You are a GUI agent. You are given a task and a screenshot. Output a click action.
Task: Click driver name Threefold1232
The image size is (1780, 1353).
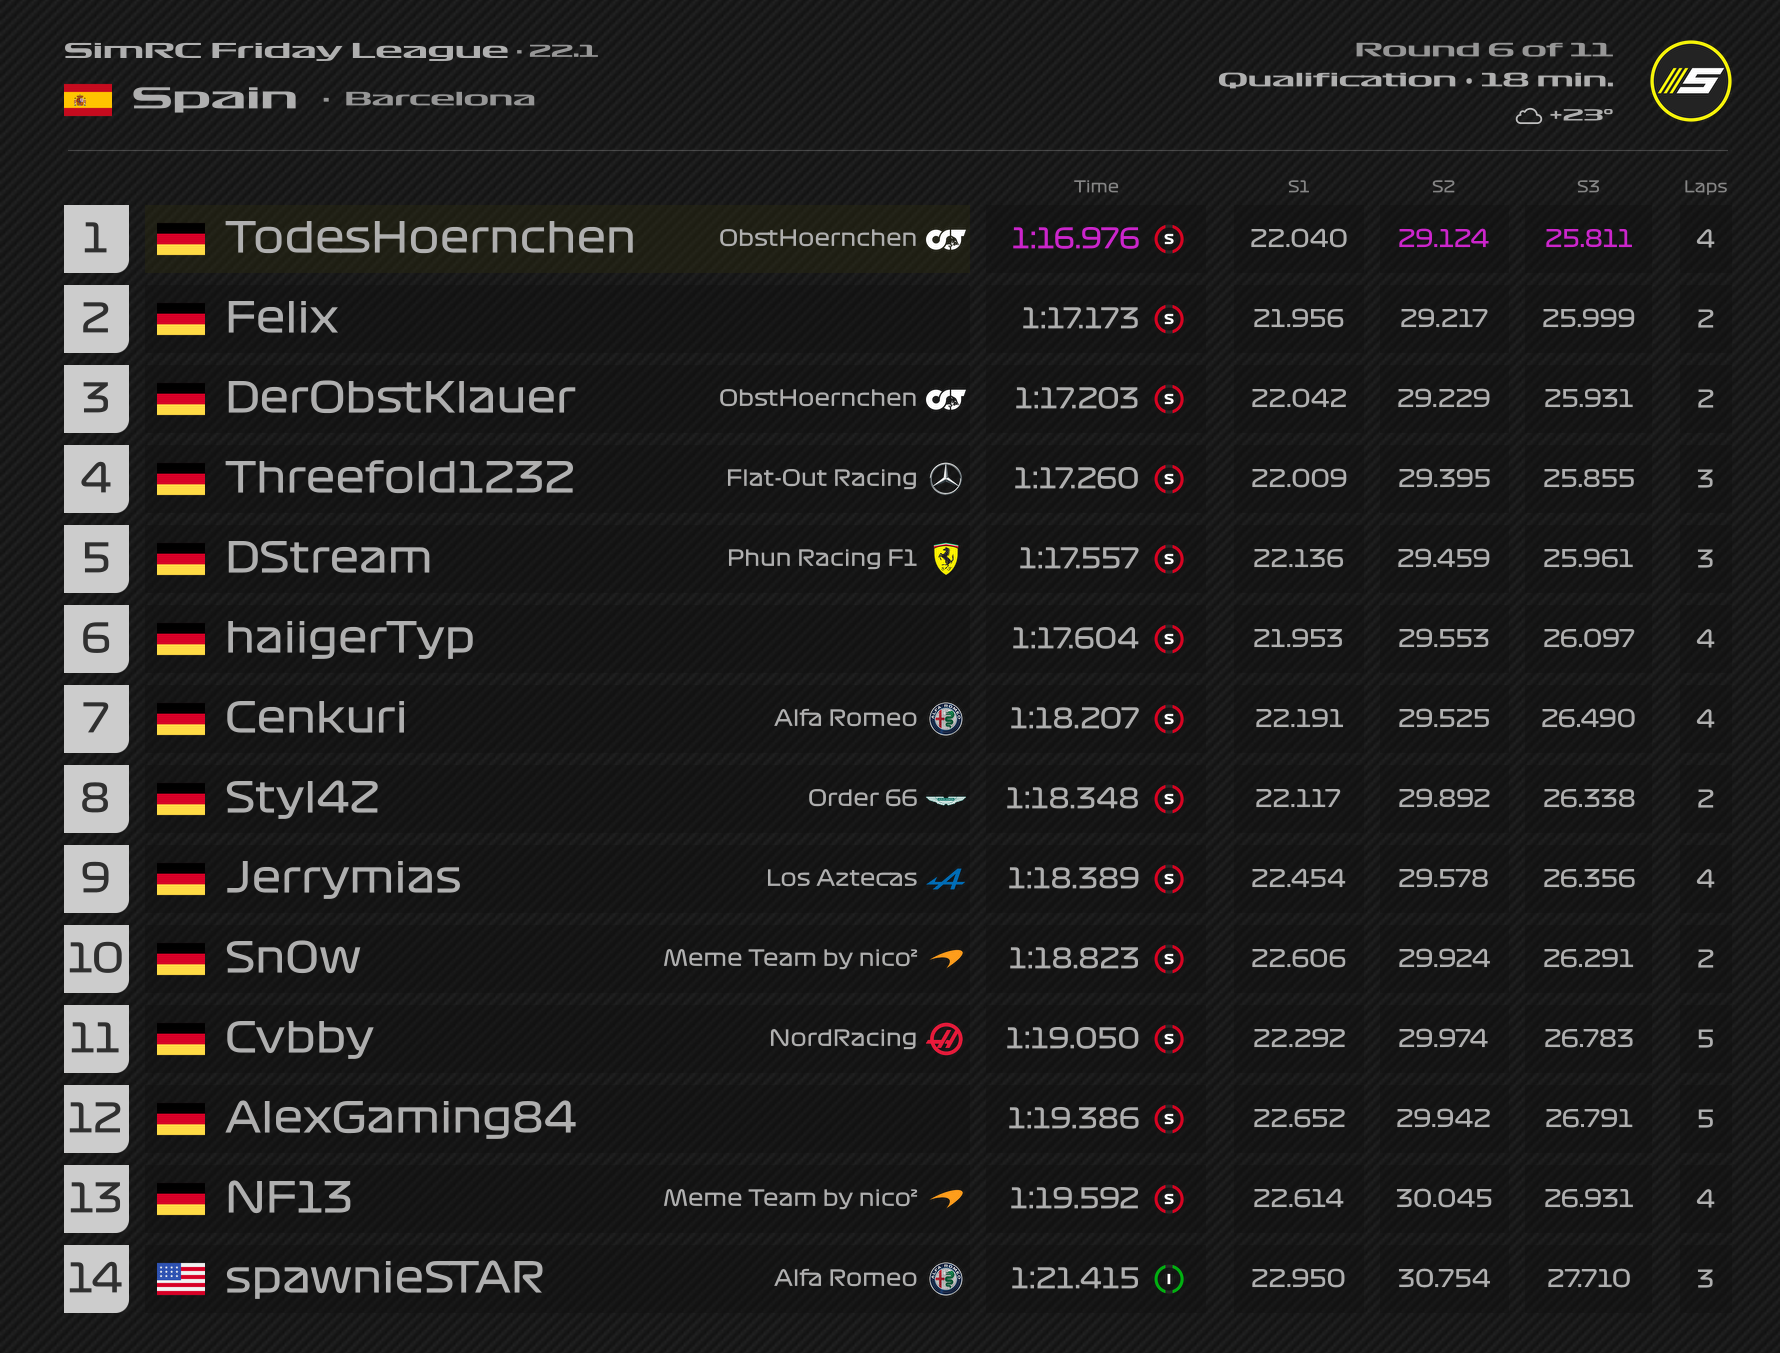click(x=400, y=479)
